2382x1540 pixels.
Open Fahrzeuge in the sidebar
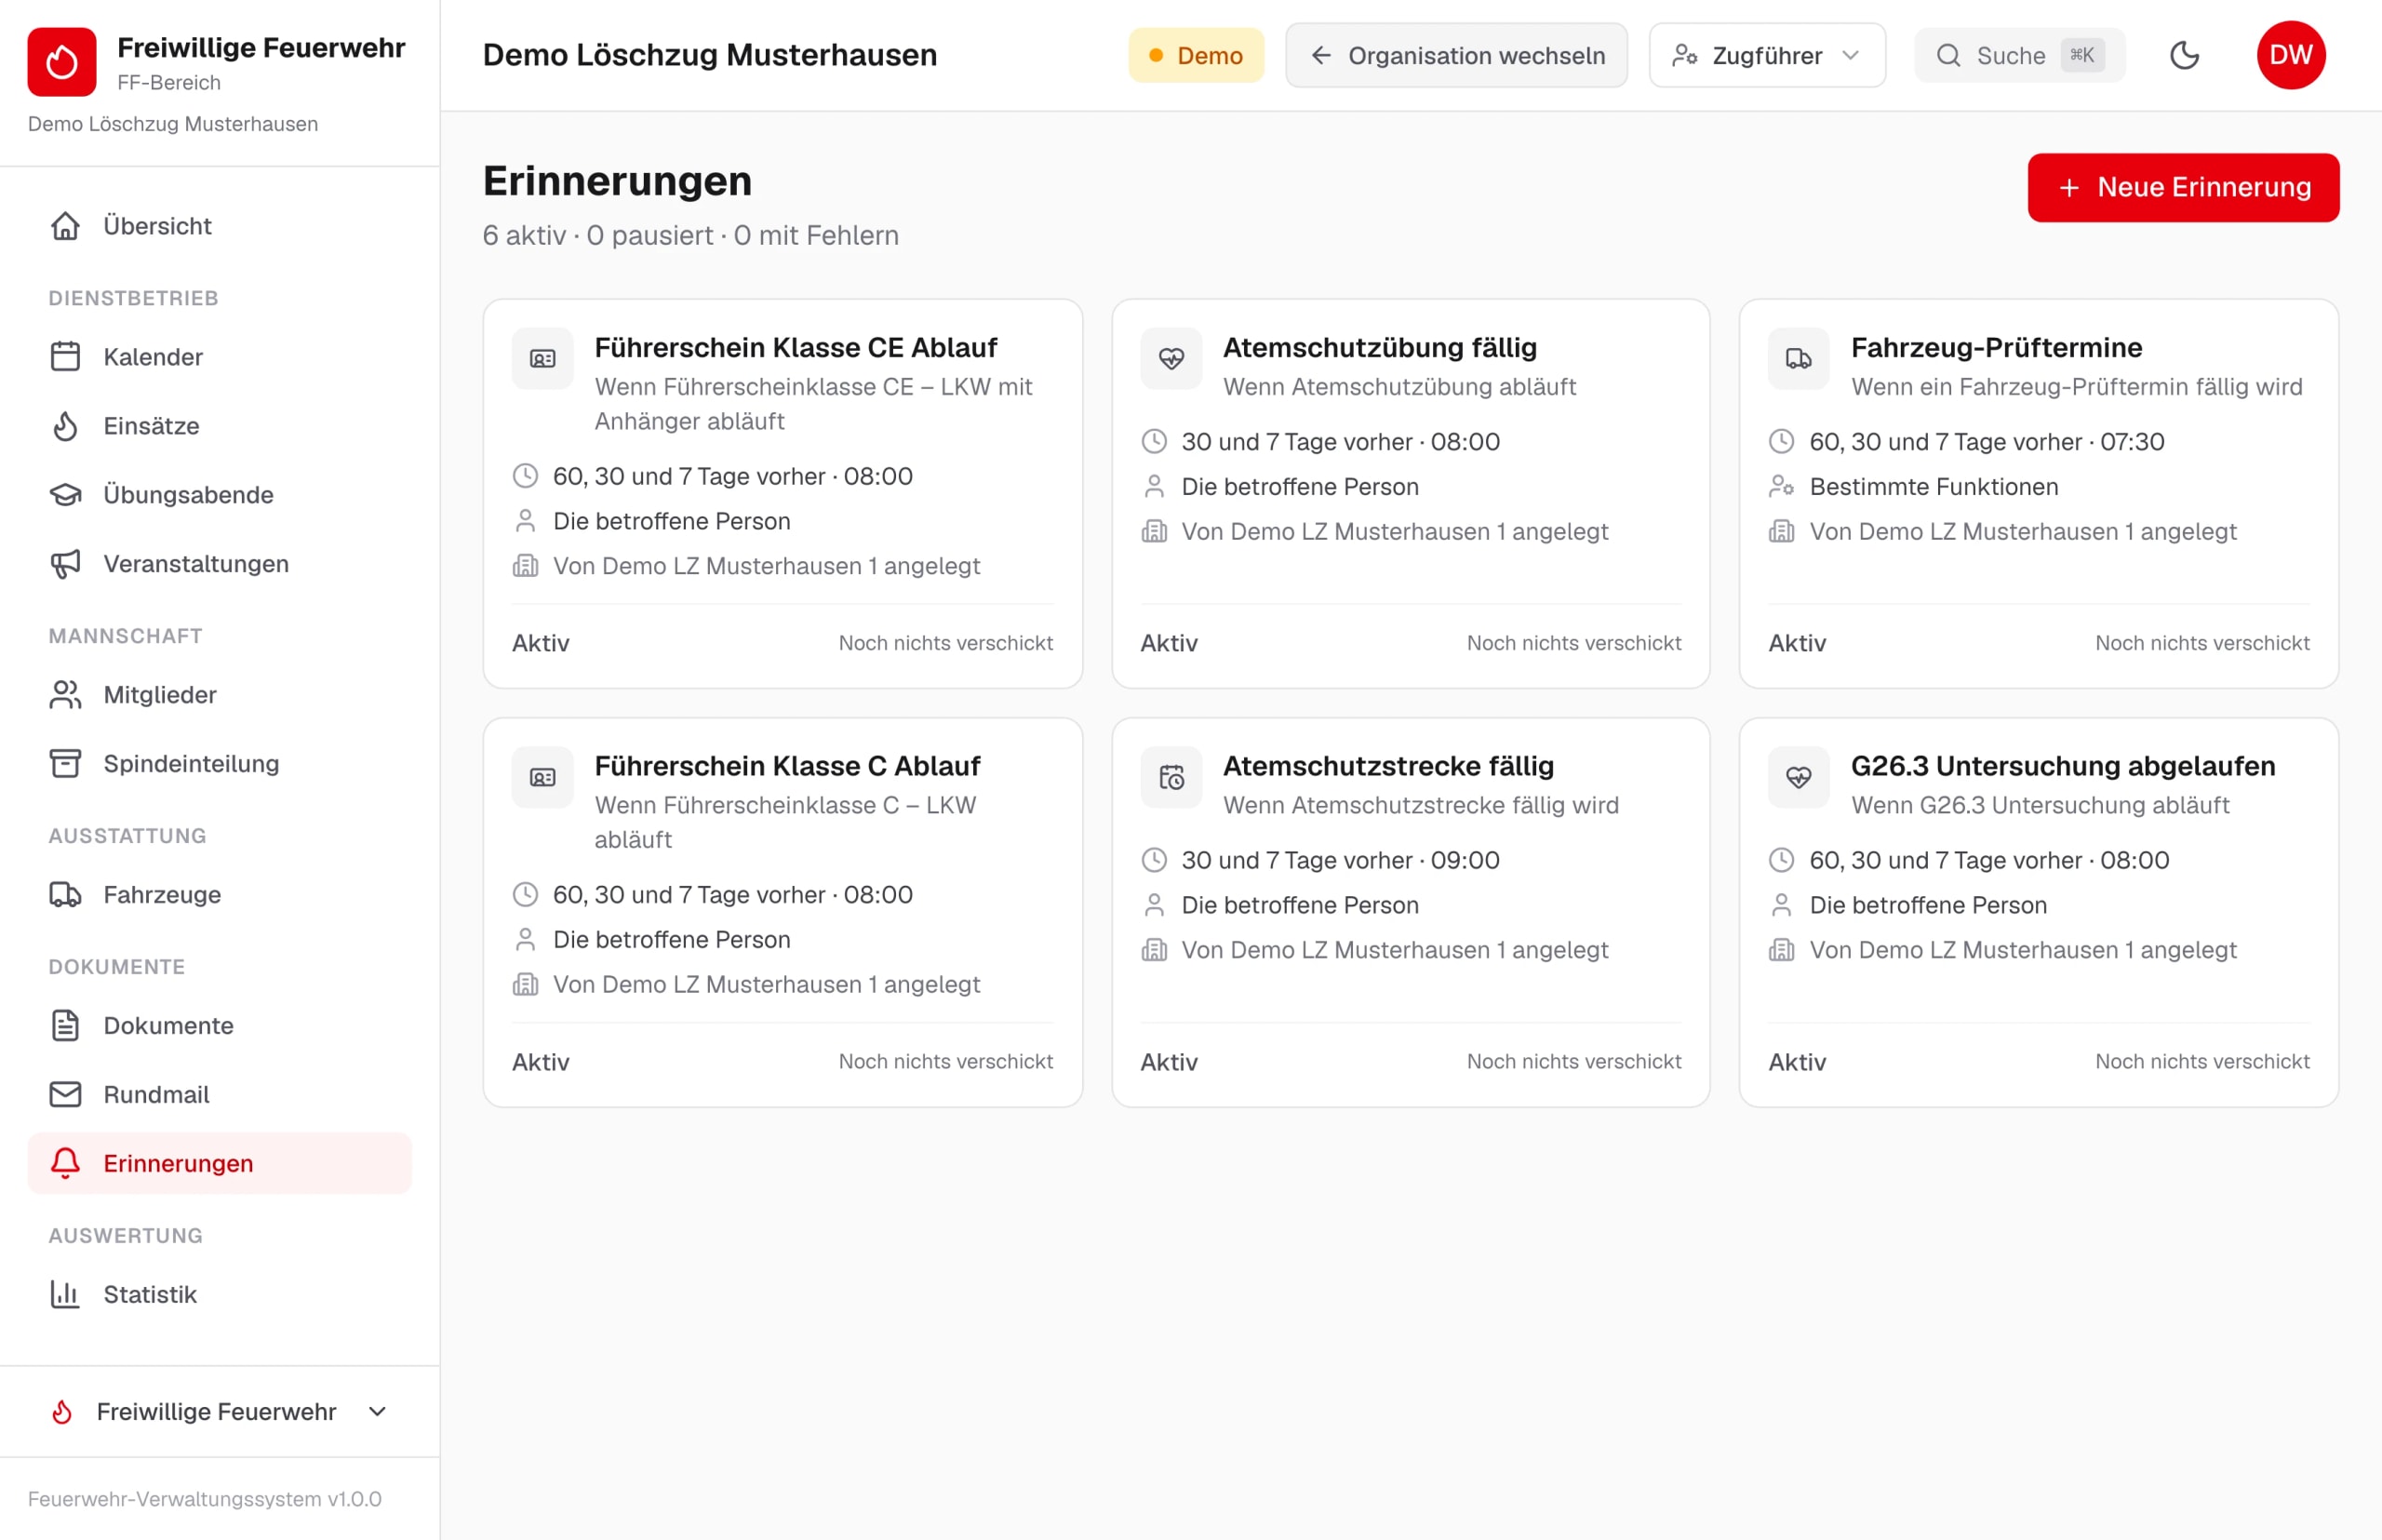click(220, 895)
